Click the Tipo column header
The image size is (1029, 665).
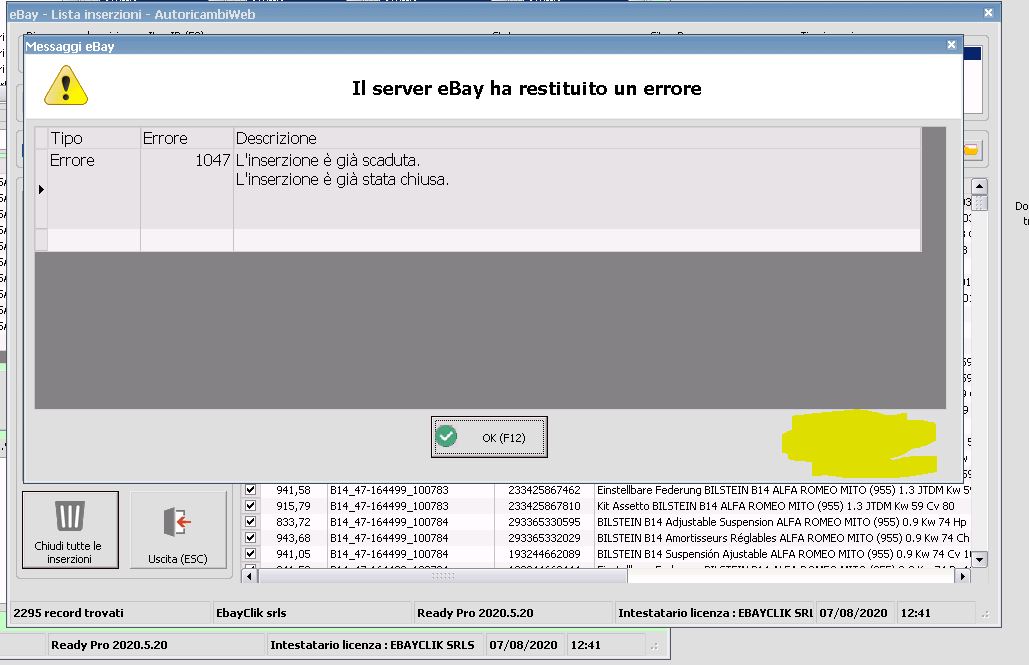point(94,138)
